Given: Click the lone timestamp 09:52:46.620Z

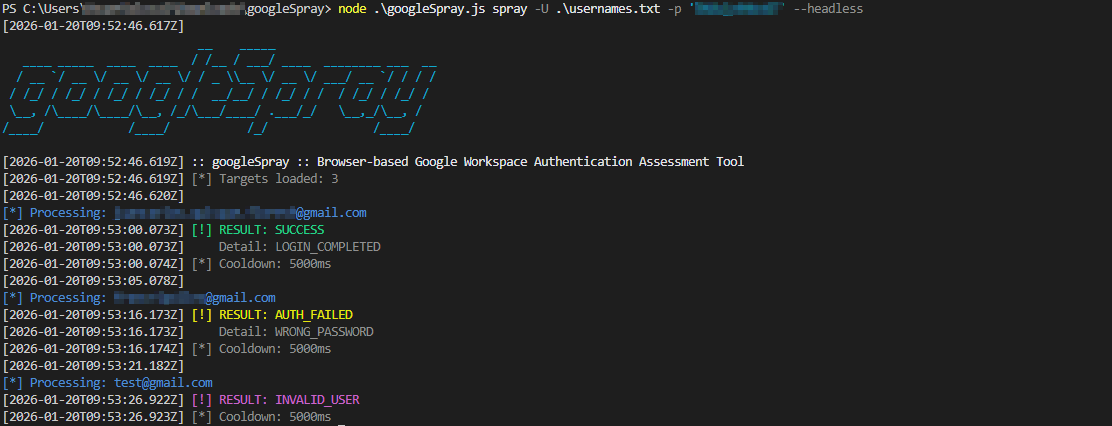Looking at the screenshot, I should [x=94, y=196].
